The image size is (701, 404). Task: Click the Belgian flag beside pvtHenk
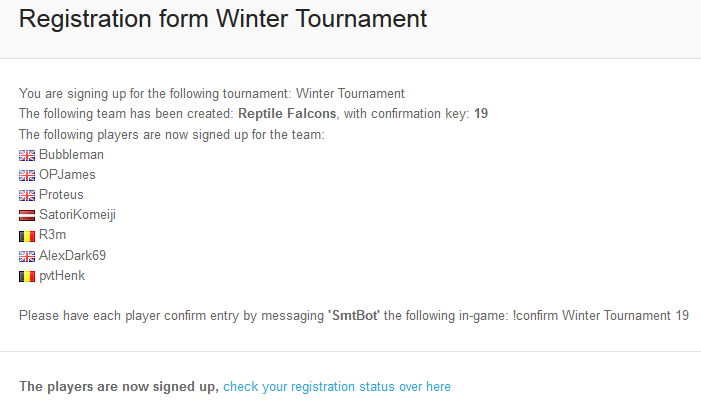click(x=27, y=277)
